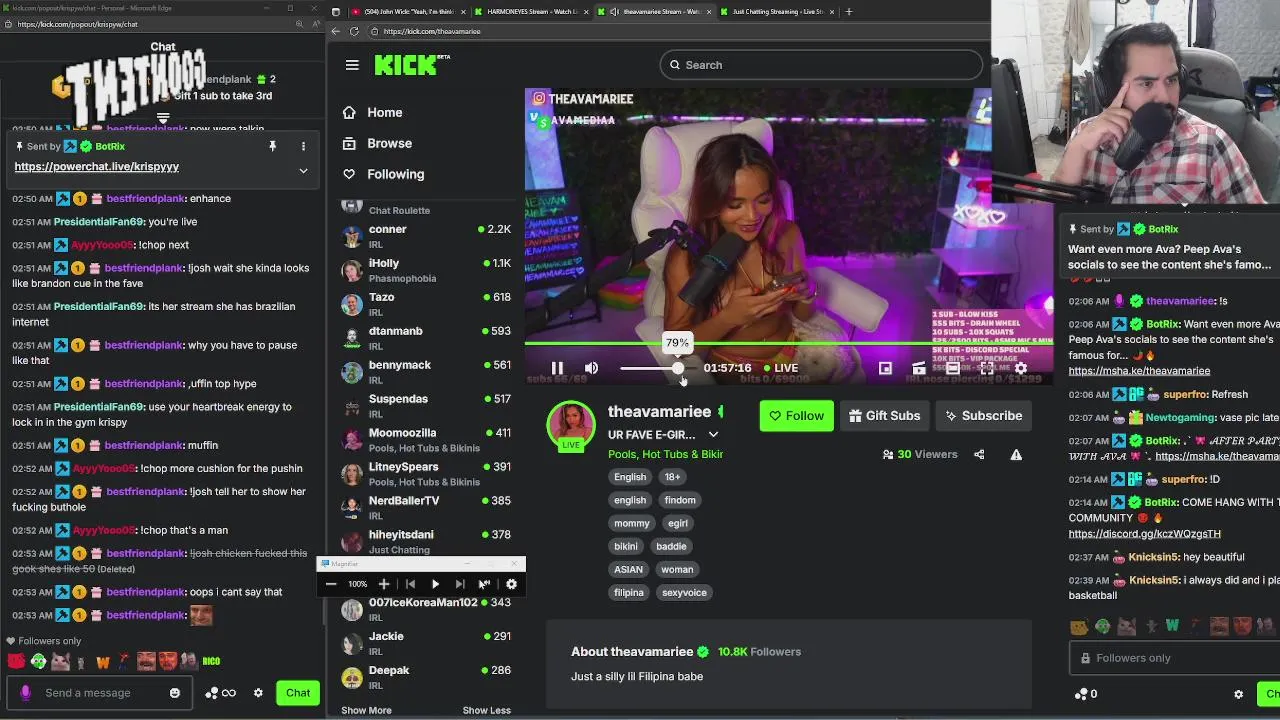Image resolution: width=1280 pixels, height=720 pixels.
Task: Open channel points infinity icon
Action: (221, 693)
